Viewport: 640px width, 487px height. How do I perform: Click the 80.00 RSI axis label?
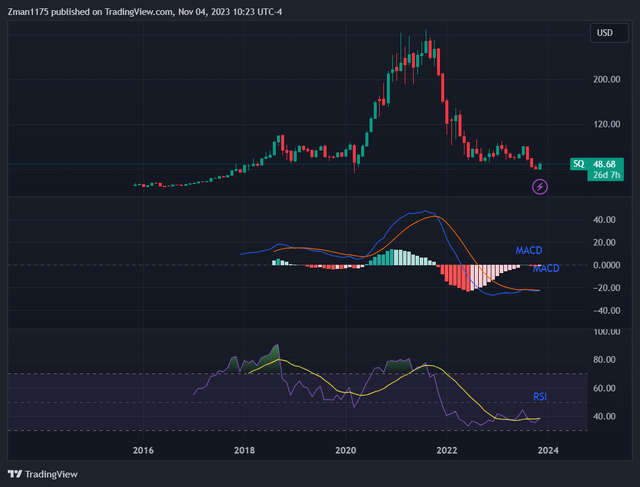click(606, 360)
